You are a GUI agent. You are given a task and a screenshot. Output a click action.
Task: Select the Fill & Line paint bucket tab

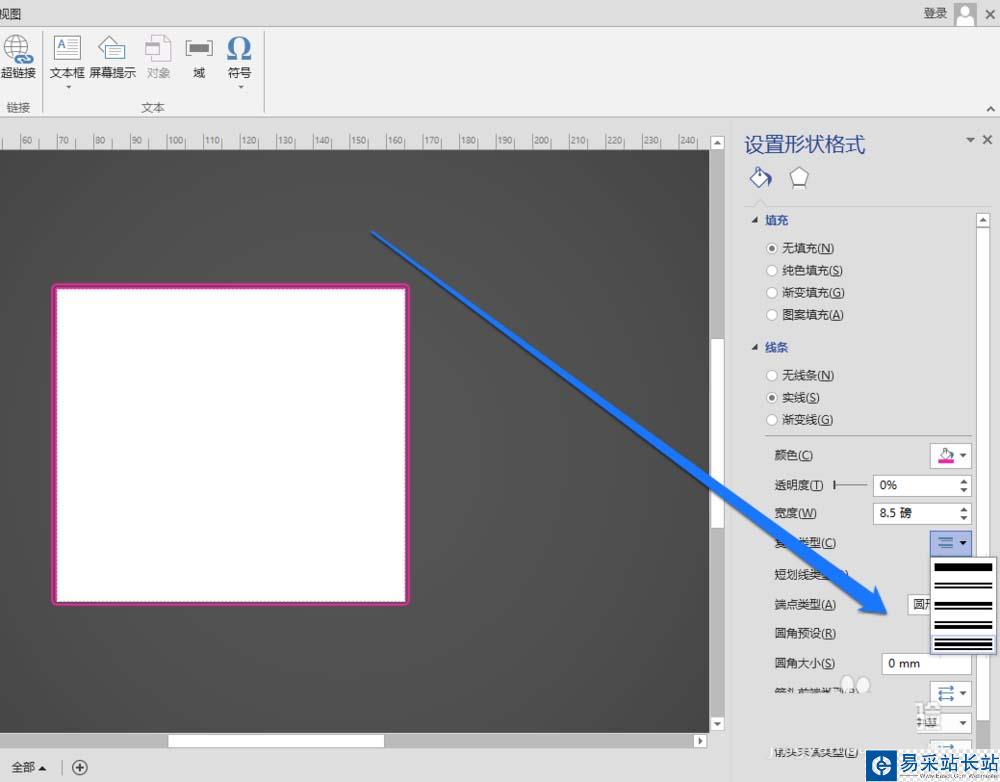point(760,178)
